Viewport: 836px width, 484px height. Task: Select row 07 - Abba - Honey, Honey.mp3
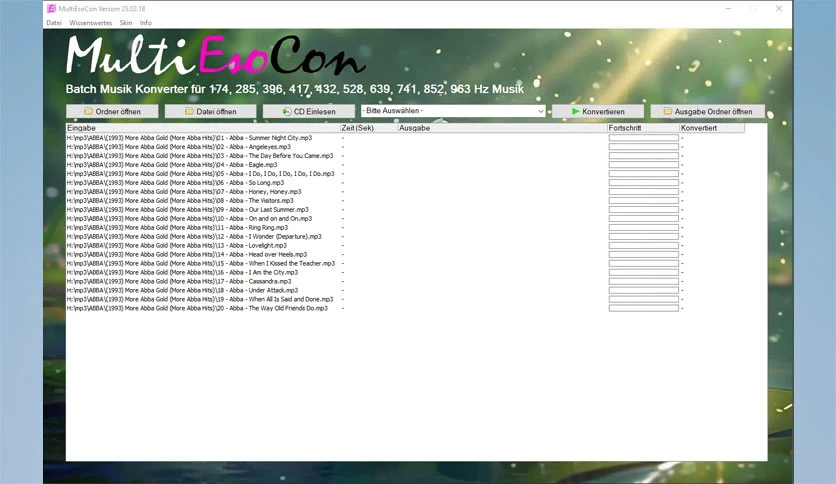[184, 191]
